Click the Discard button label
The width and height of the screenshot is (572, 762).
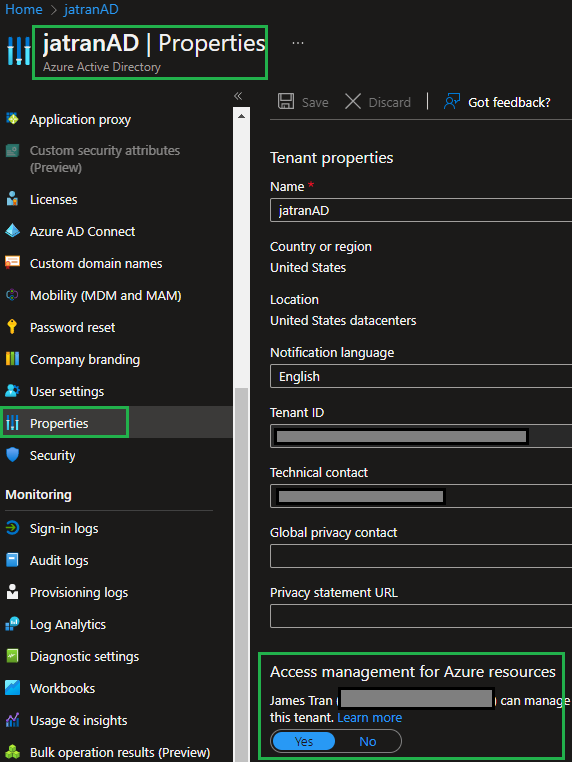coord(390,103)
